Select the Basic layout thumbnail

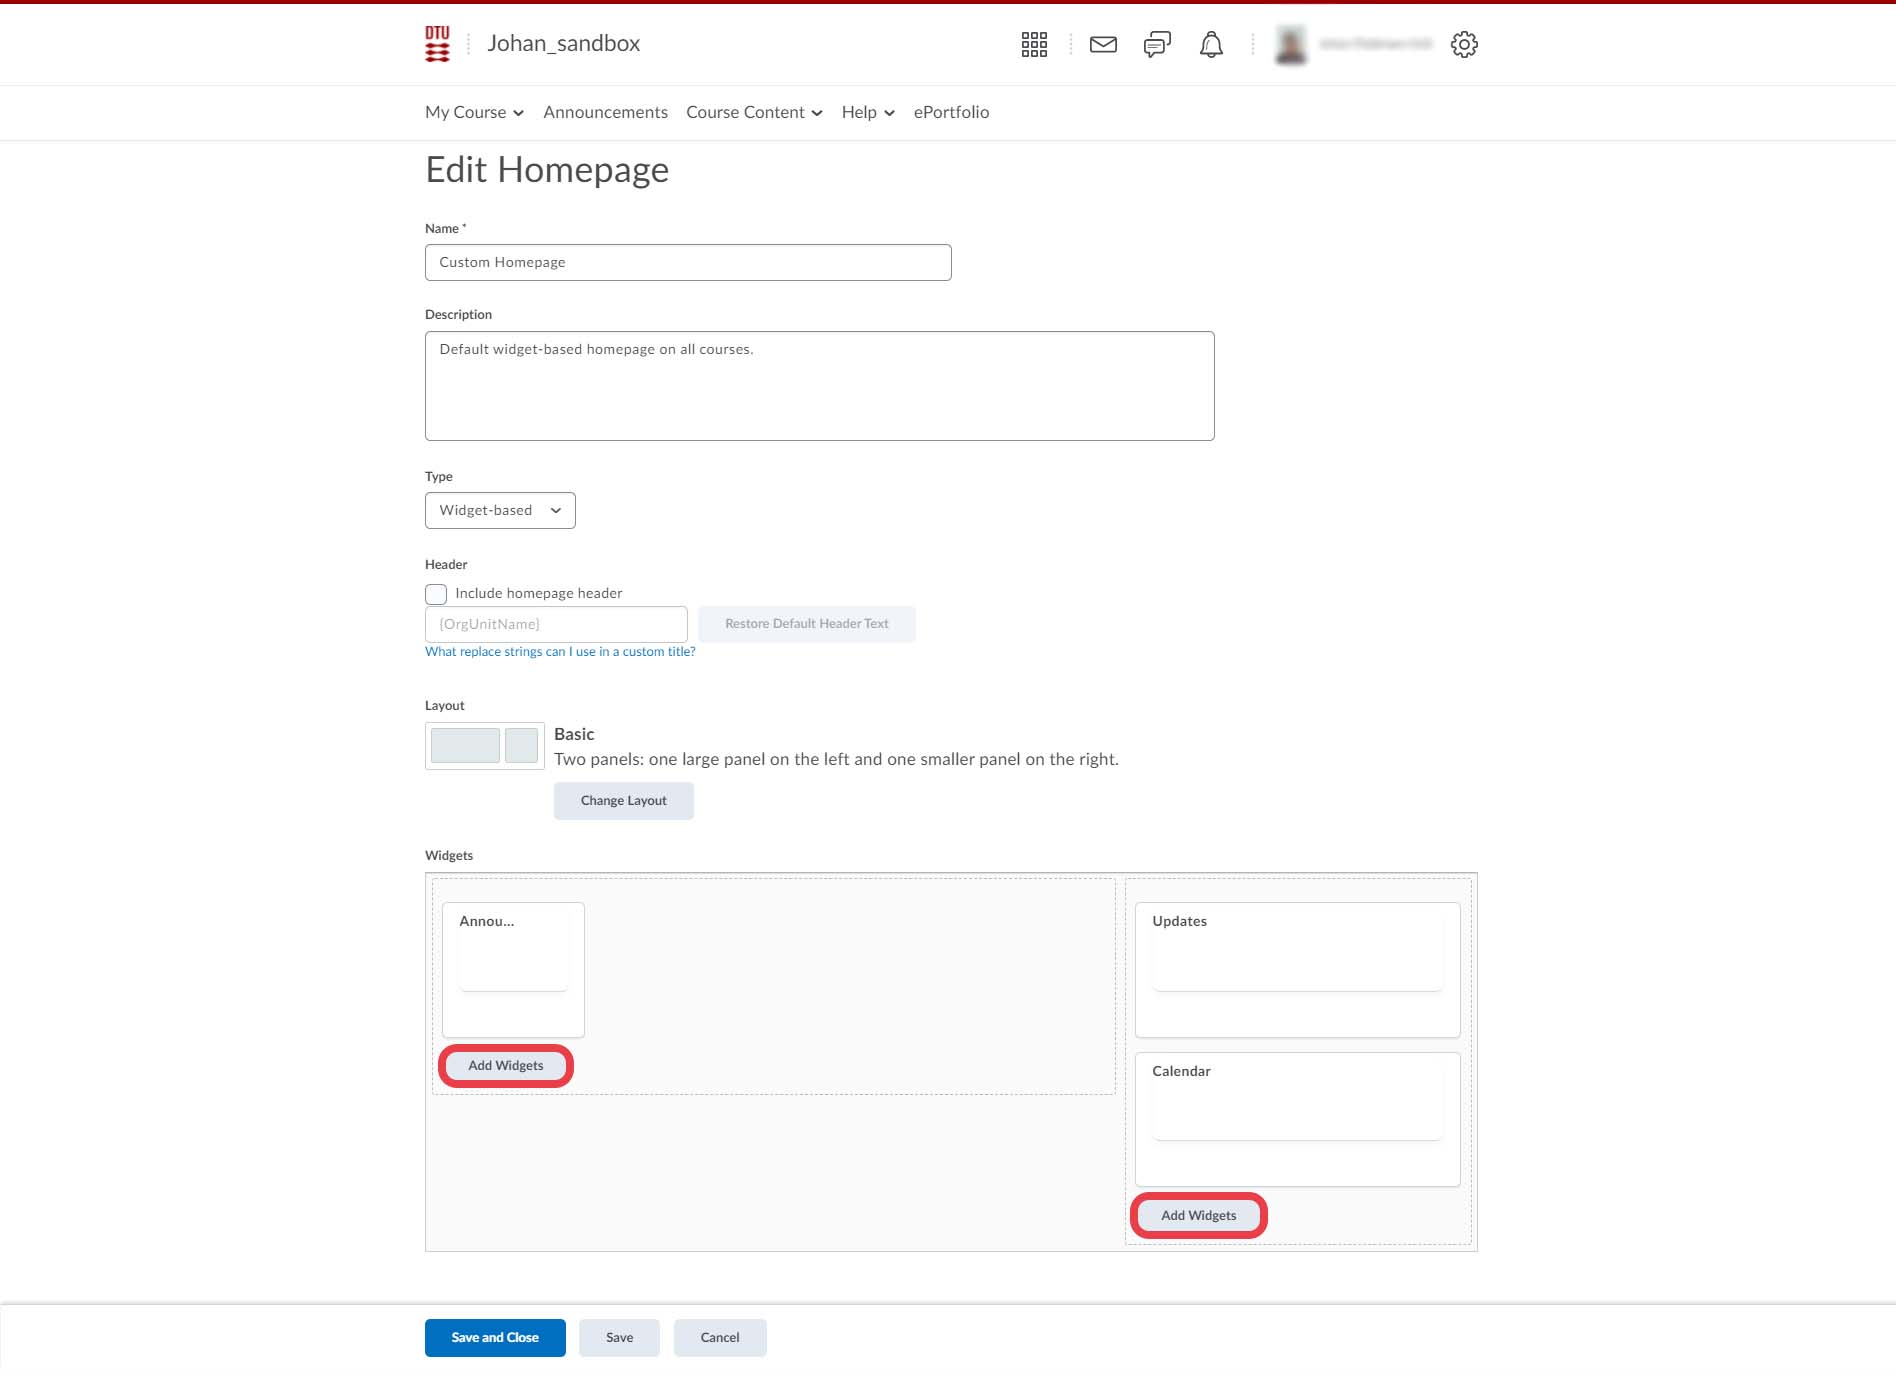click(x=484, y=745)
